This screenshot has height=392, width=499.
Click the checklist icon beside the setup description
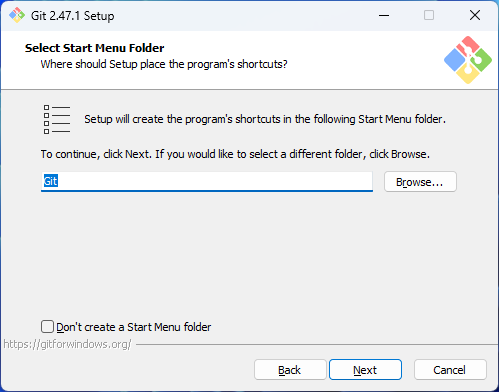pos(57,119)
